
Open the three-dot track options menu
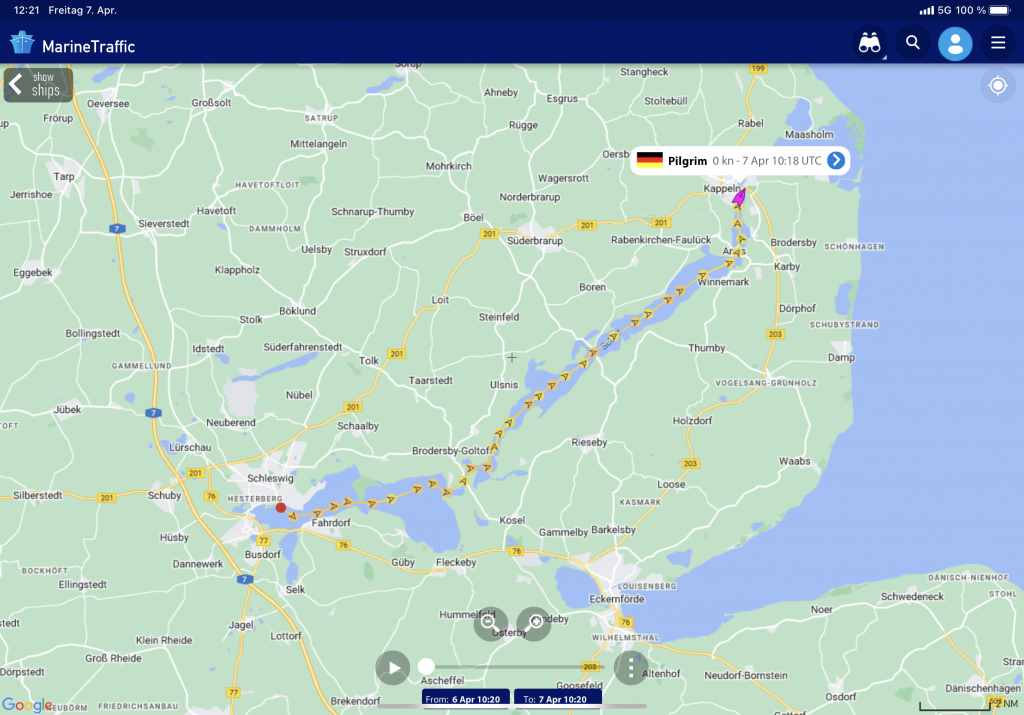(631, 667)
